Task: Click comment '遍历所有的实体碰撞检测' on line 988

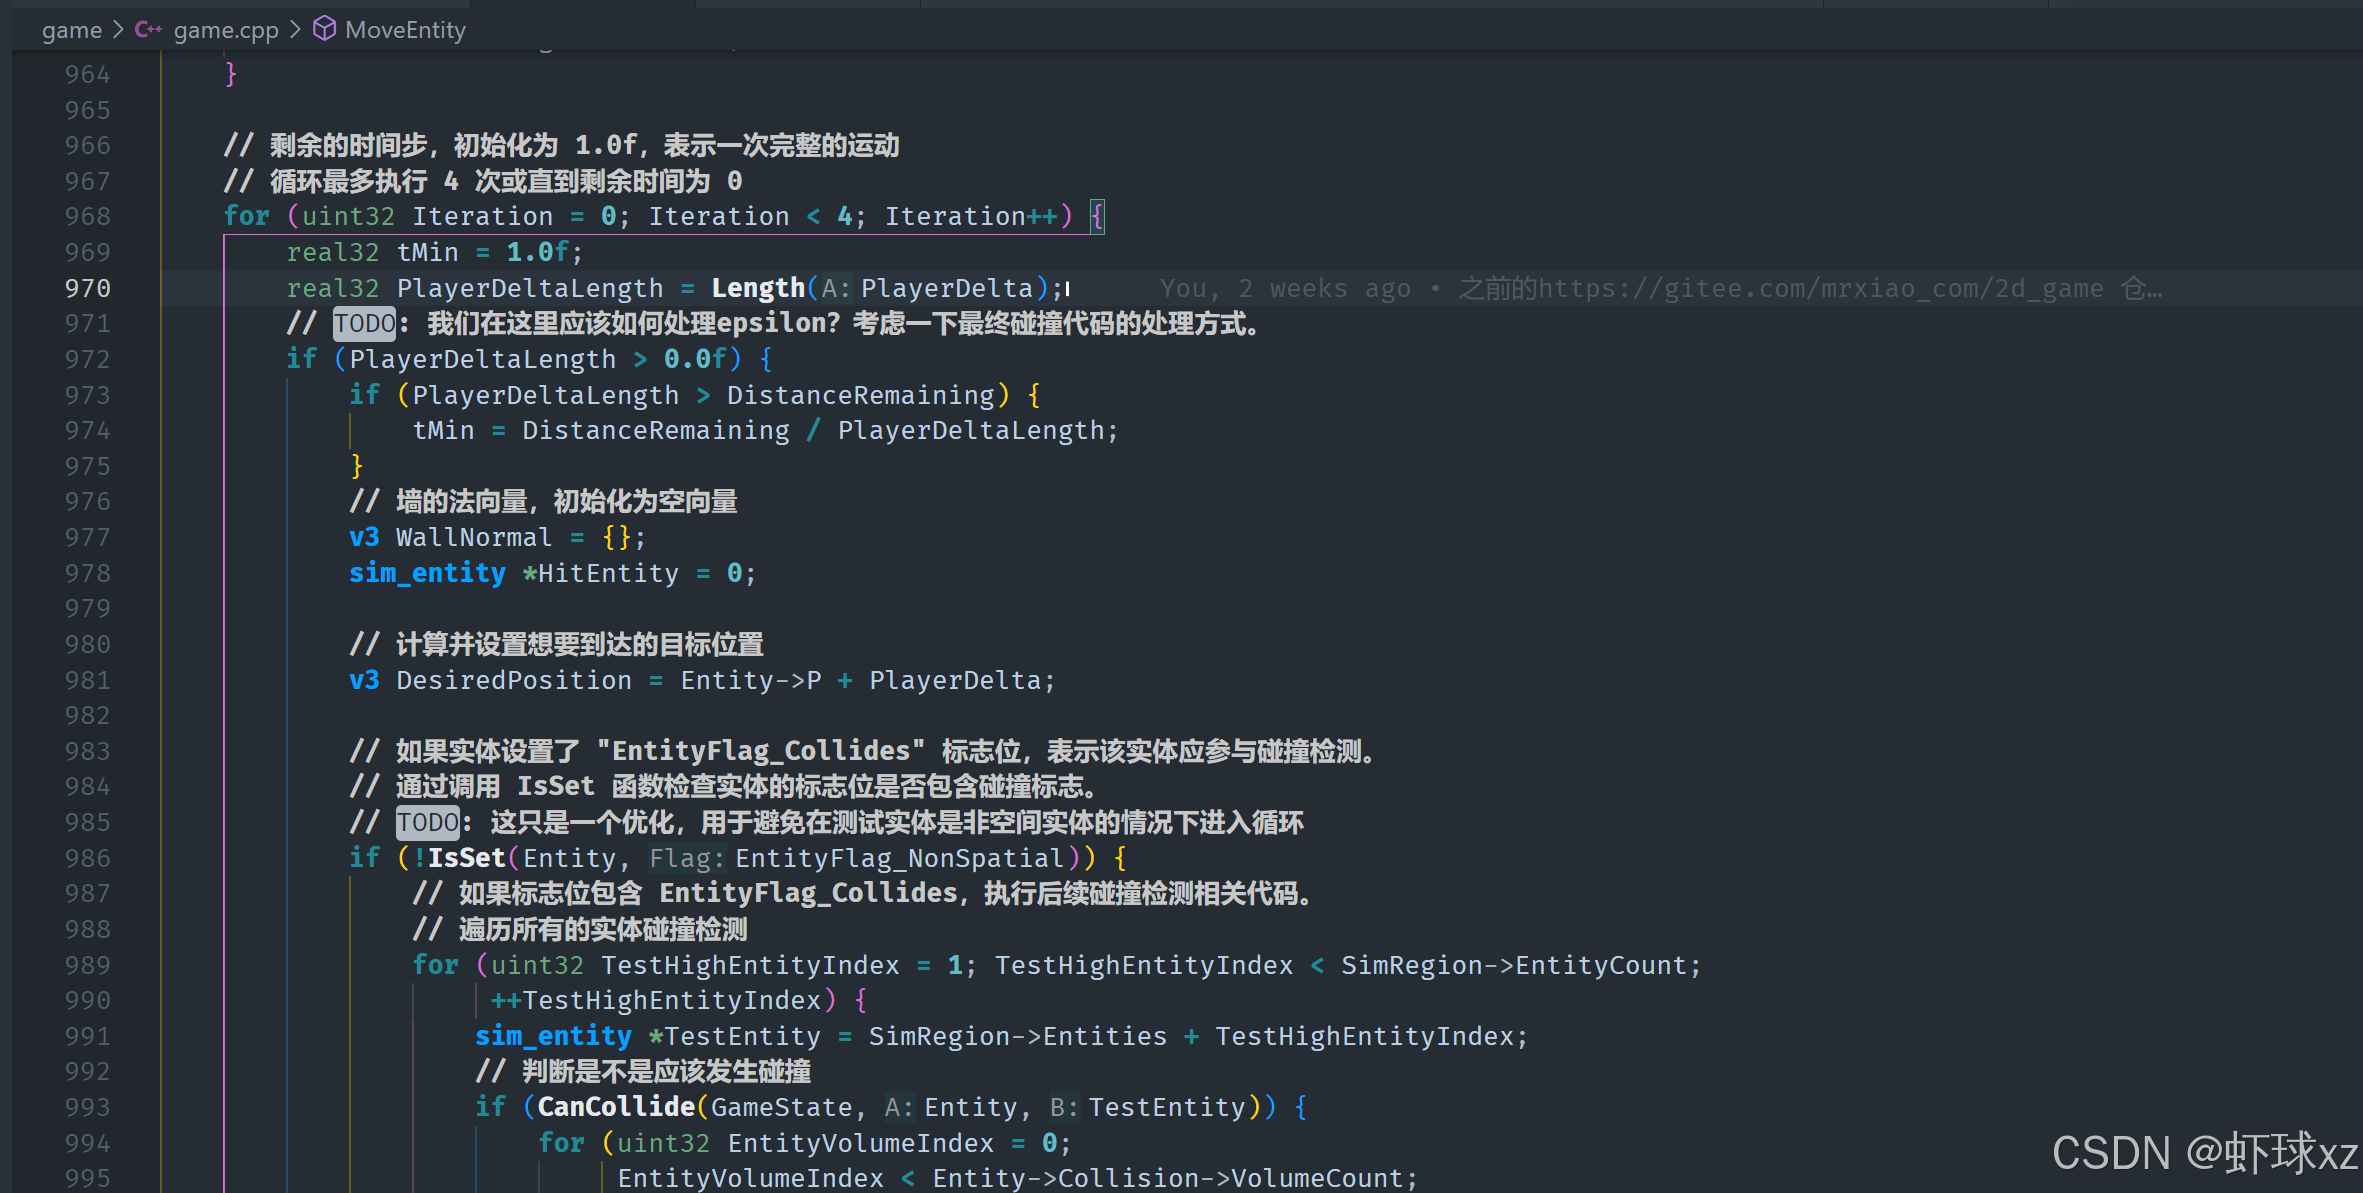Action: pos(603,929)
